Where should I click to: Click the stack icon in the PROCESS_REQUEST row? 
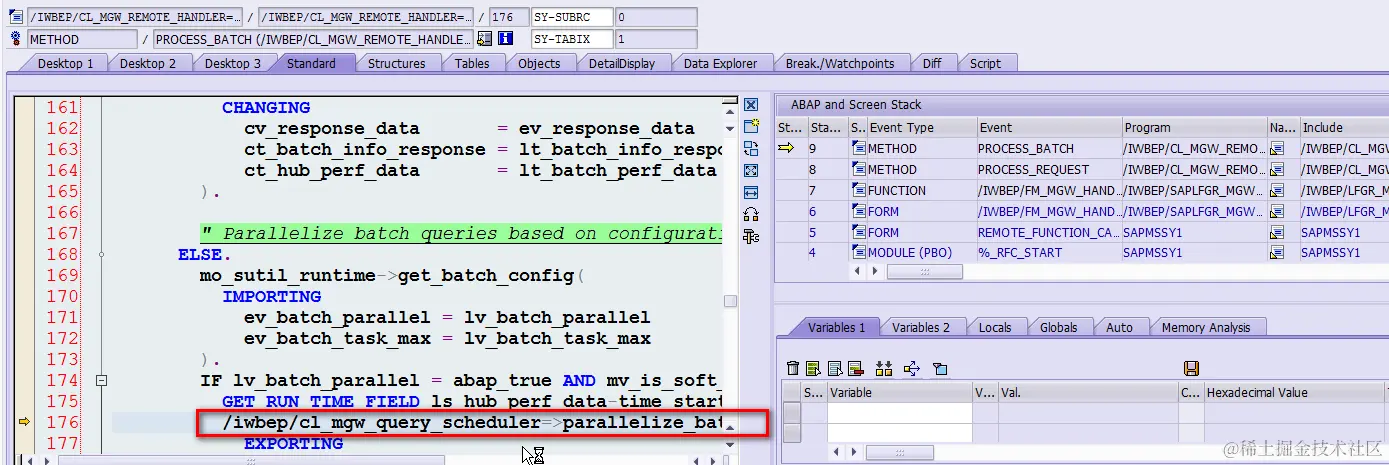pos(858,169)
